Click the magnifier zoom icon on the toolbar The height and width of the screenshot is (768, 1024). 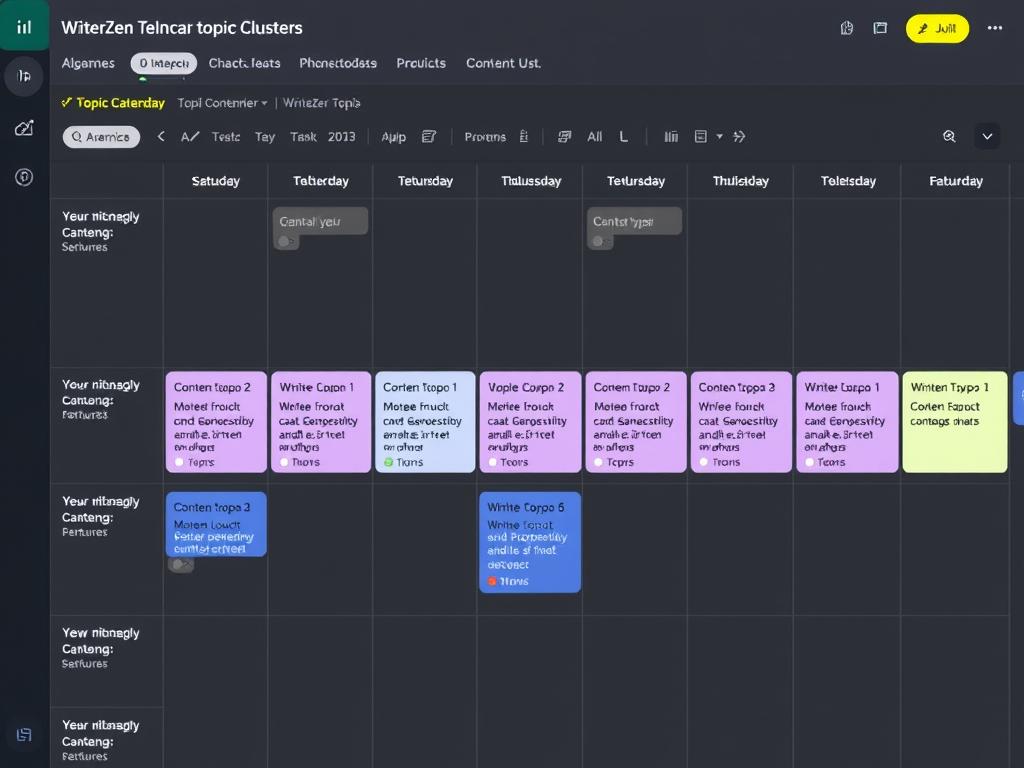(949, 136)
